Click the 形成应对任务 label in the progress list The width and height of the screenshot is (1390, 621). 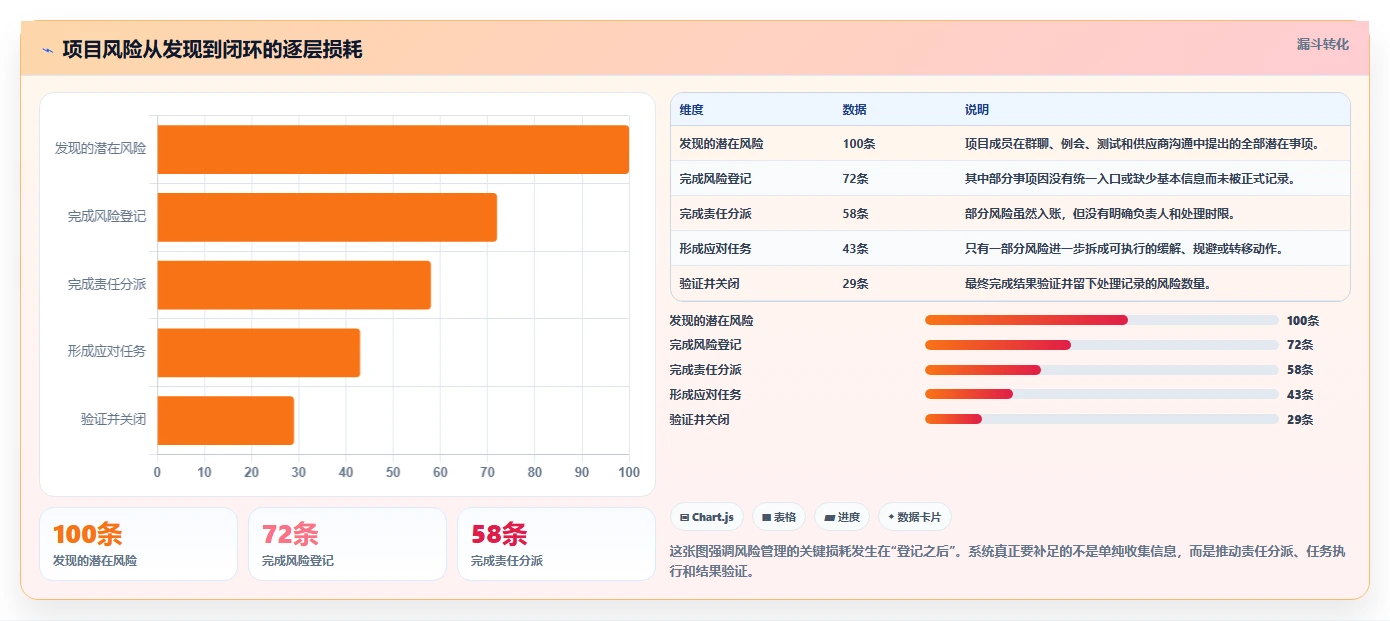705,395
